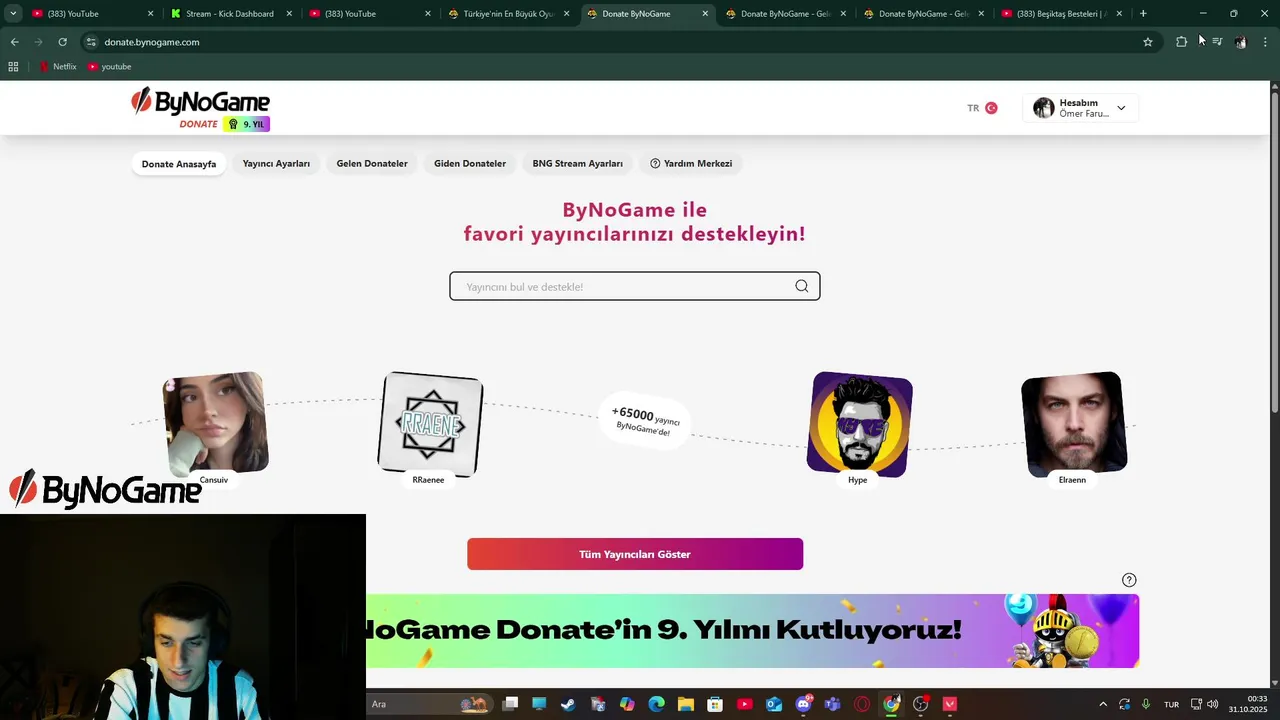1280x720 pixels.
Task: Go to the Giden Donateler tab
Action: click(x=470, y=163)
